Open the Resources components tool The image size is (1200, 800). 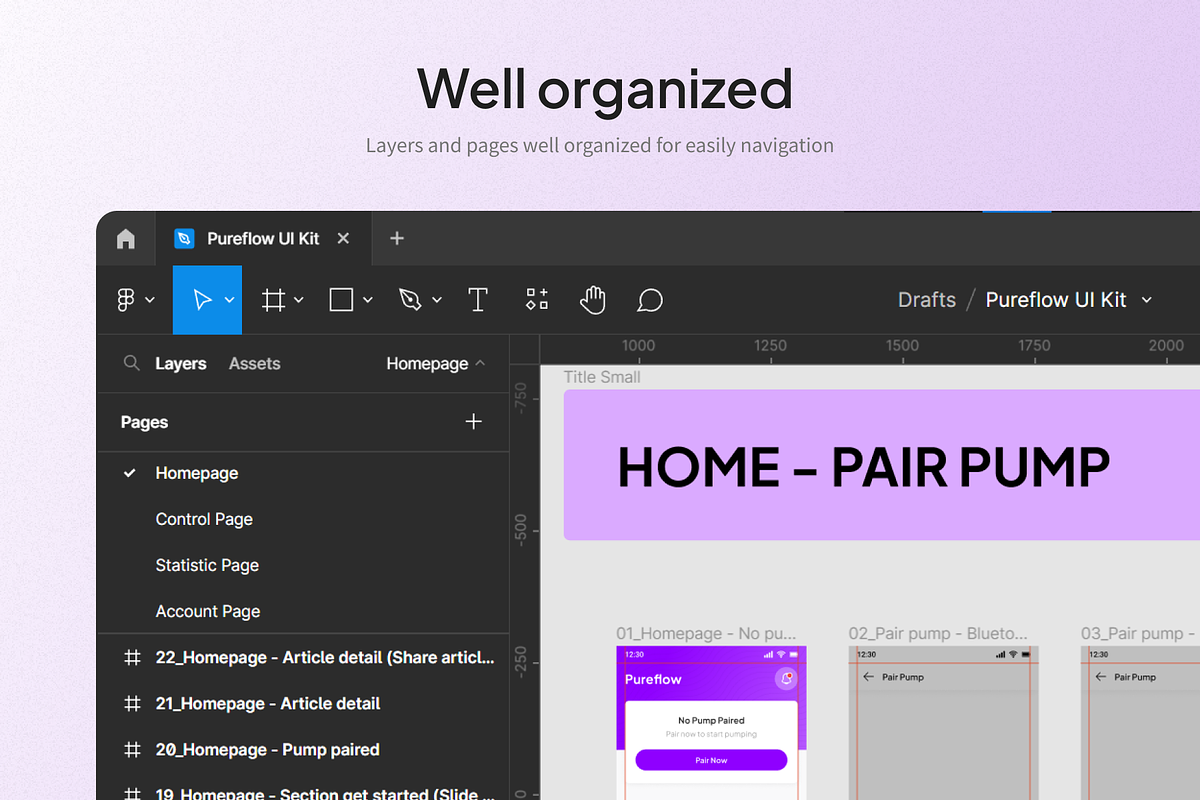tap(537, 299)
